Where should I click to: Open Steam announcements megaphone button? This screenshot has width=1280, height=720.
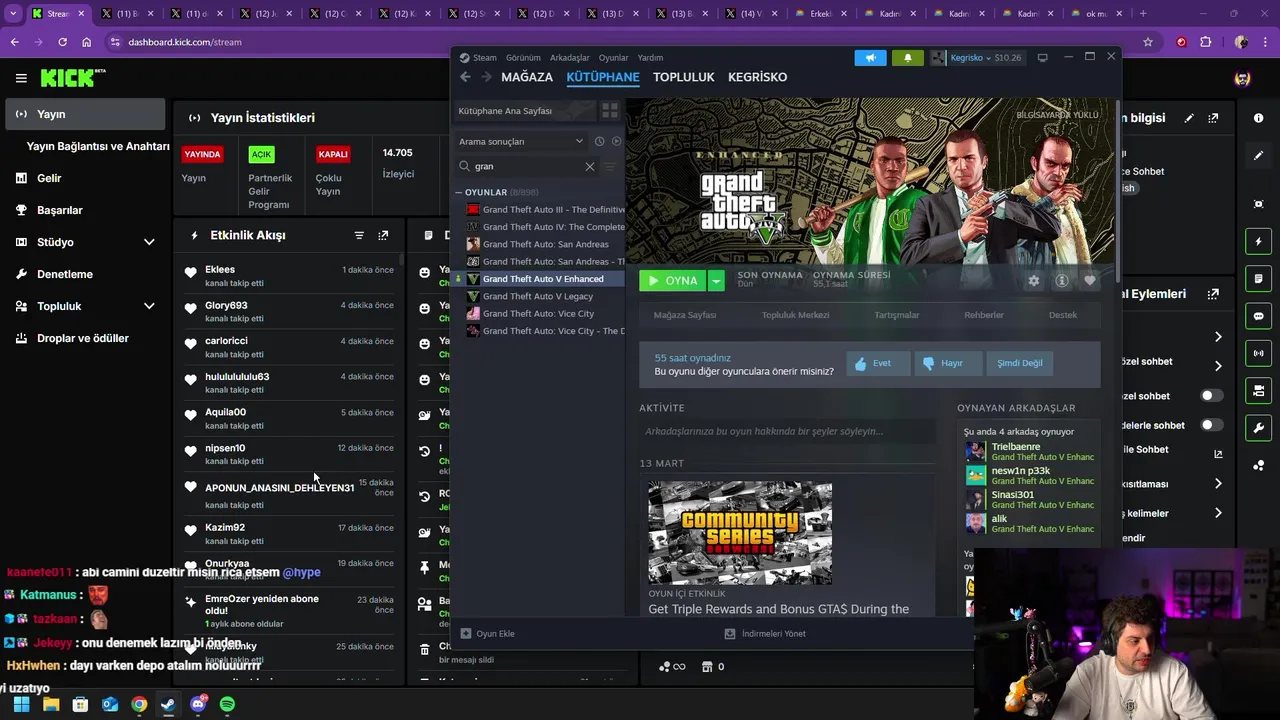870,58
